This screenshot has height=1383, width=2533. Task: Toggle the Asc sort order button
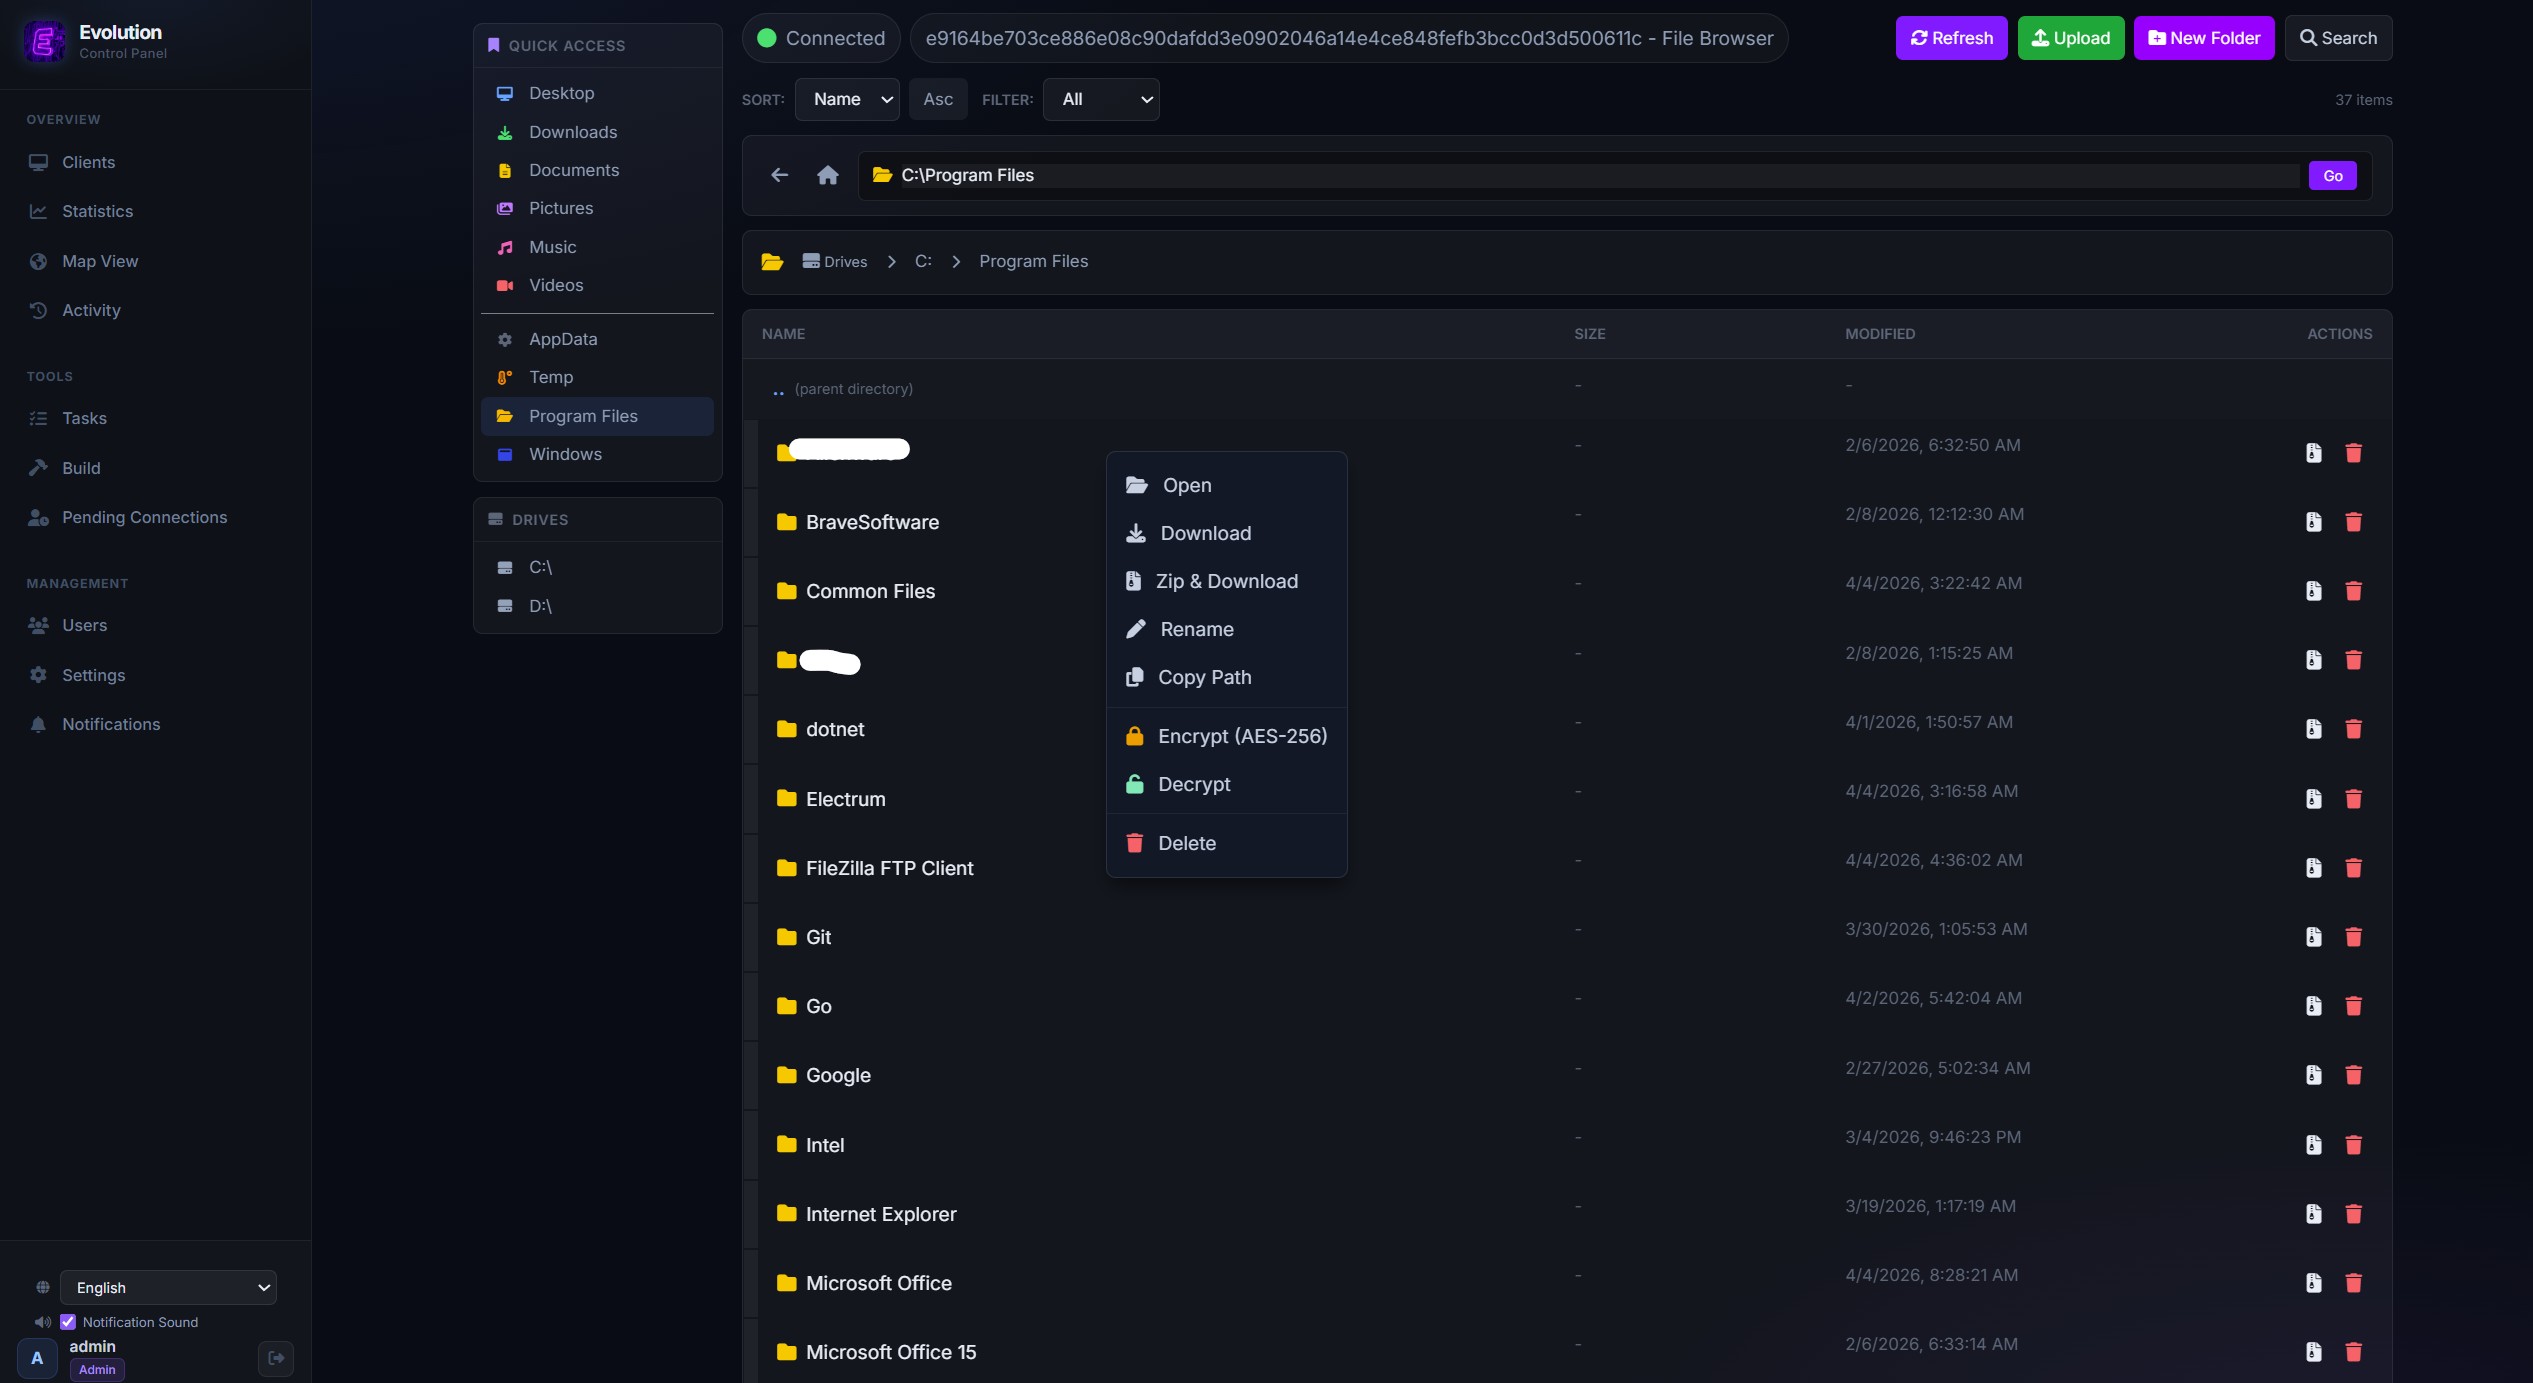[x=938, y=99]
